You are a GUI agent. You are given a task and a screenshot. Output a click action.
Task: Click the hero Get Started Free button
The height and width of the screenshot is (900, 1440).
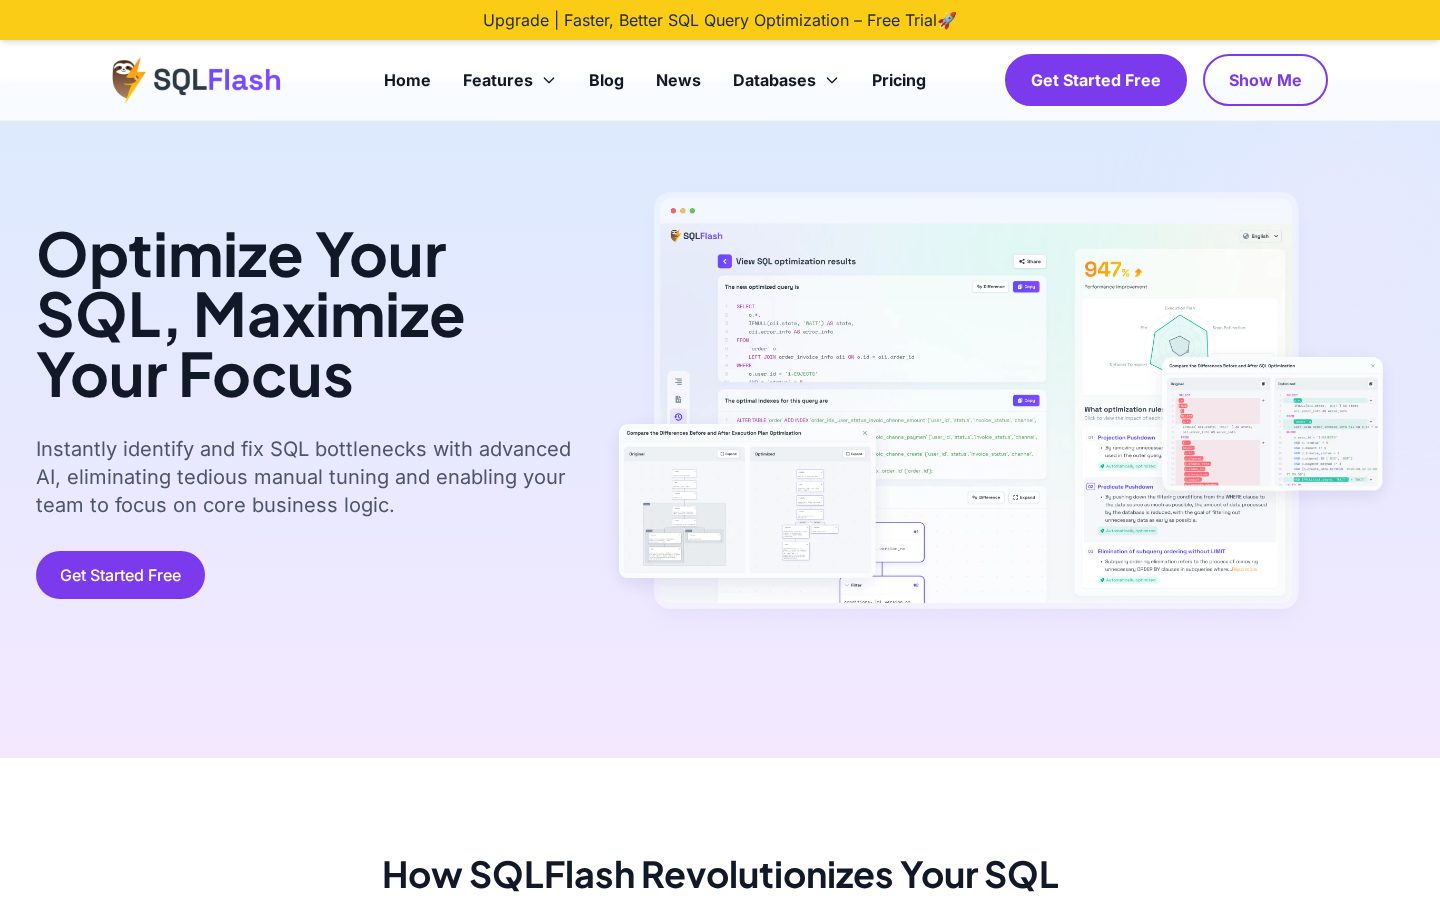point(120,575)
